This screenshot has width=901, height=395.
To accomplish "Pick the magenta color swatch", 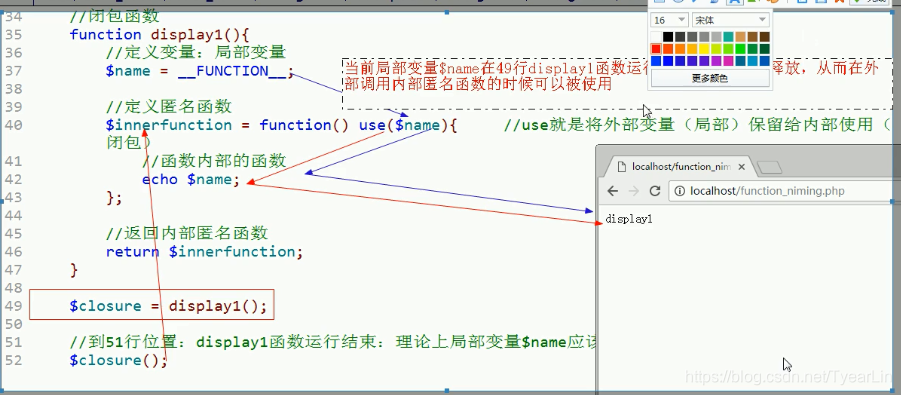I will pyautogui.click(x=729, y=61).
